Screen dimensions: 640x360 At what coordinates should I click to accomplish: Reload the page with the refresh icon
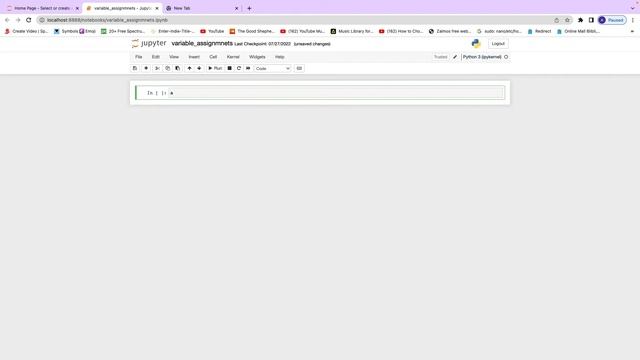click(x=29, y=20)
